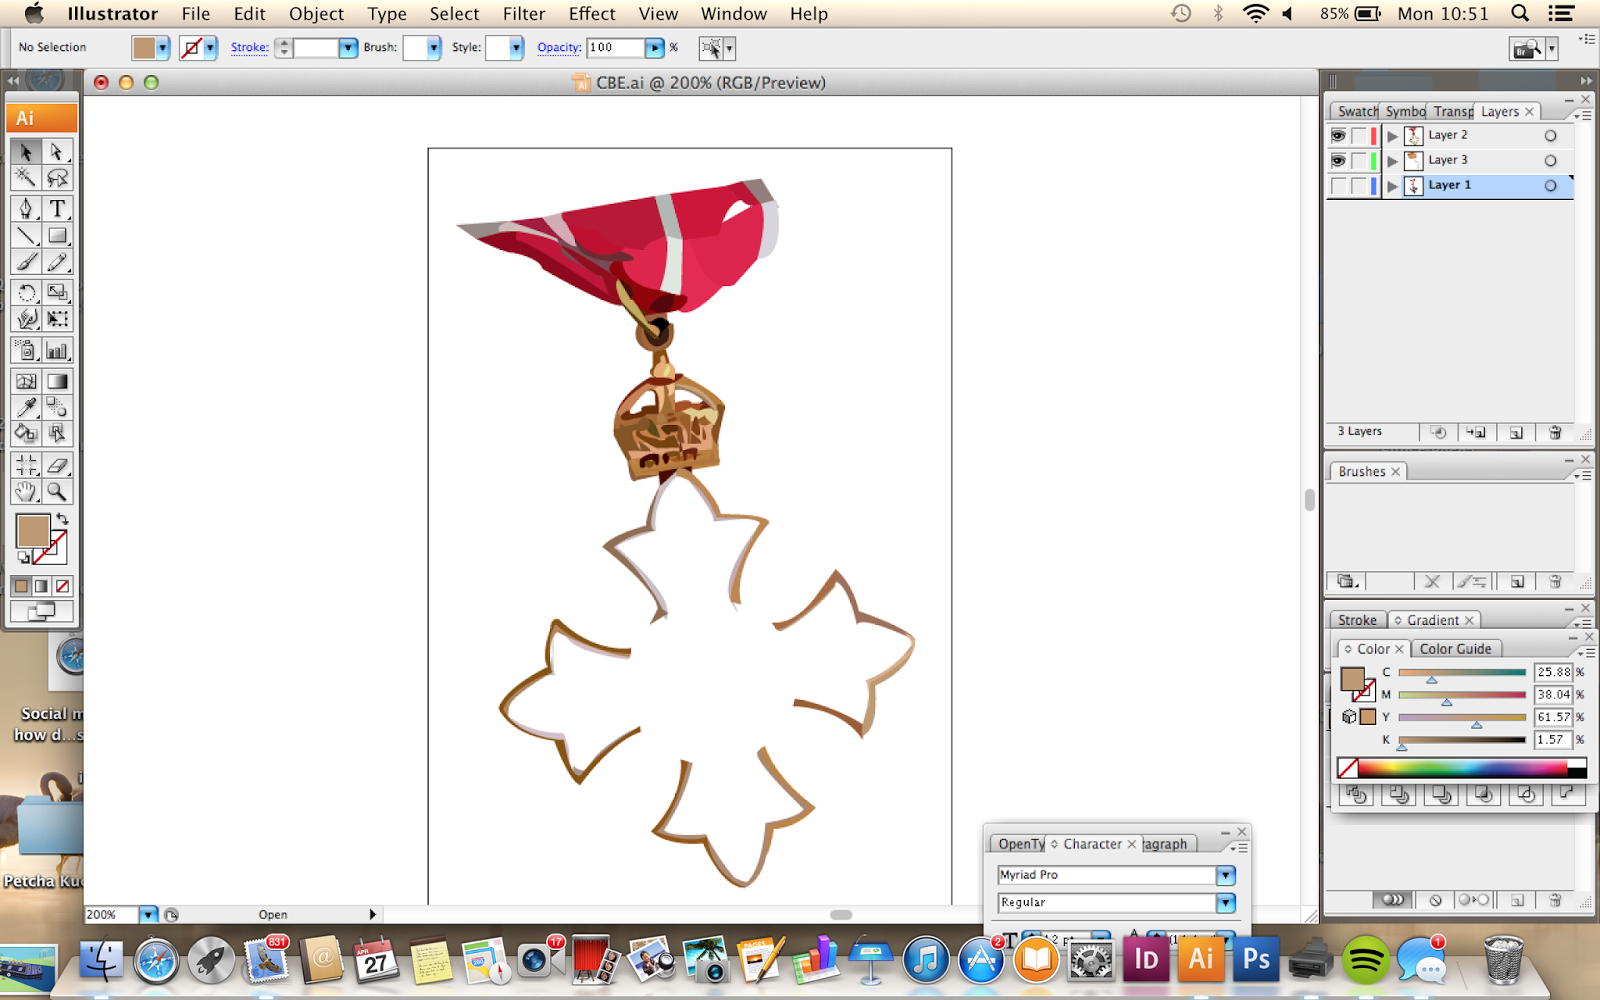
Task: Select the Paintbrush tool
Action: click(x=26, y=261)
